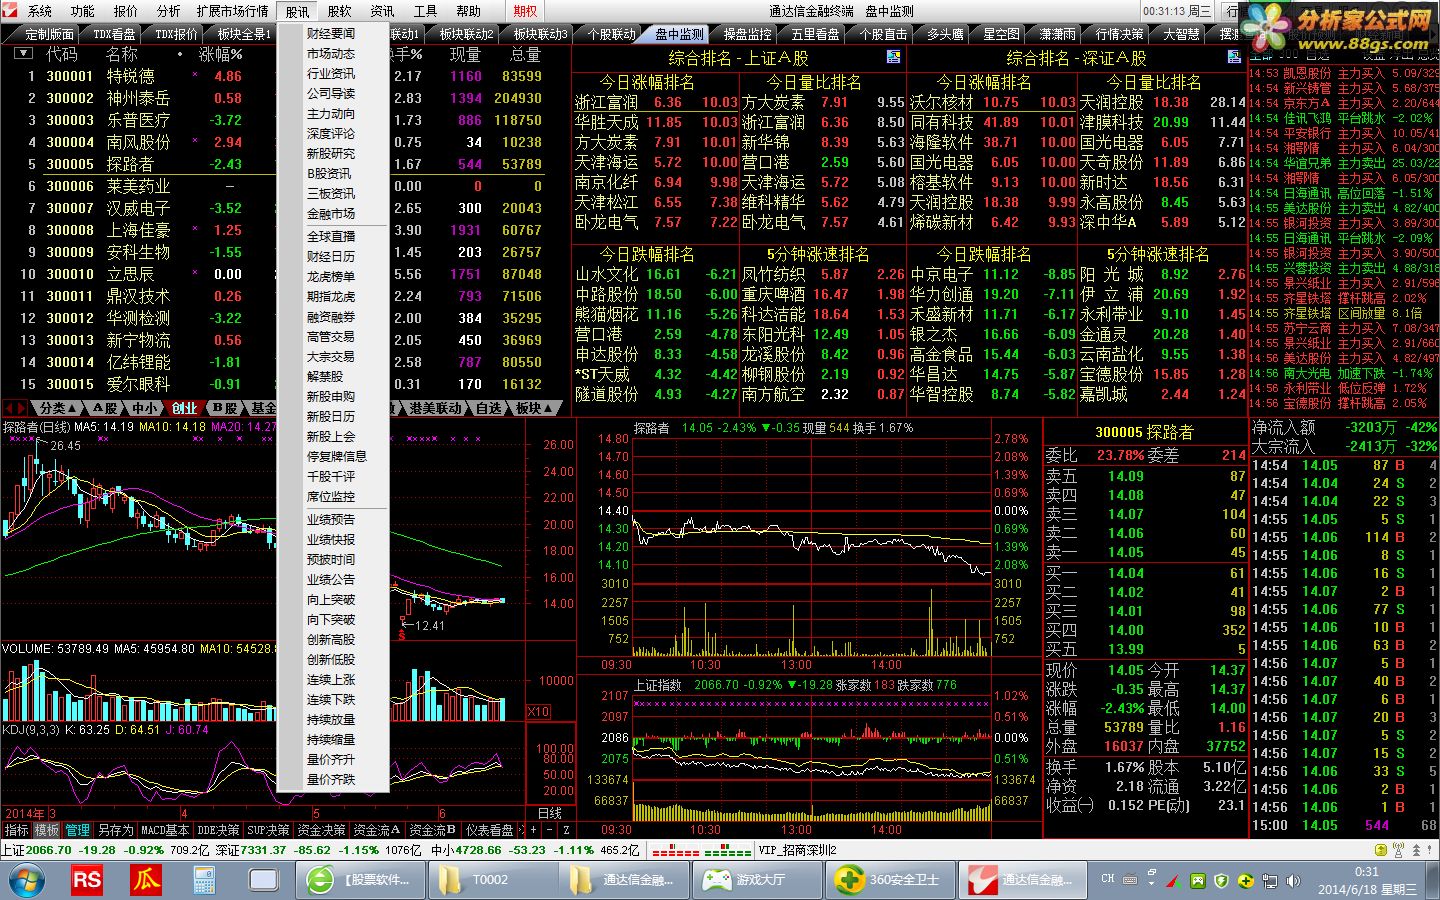
Task: Click the icon beside 综合排名-上证A股 title
Action: [894, 57]
